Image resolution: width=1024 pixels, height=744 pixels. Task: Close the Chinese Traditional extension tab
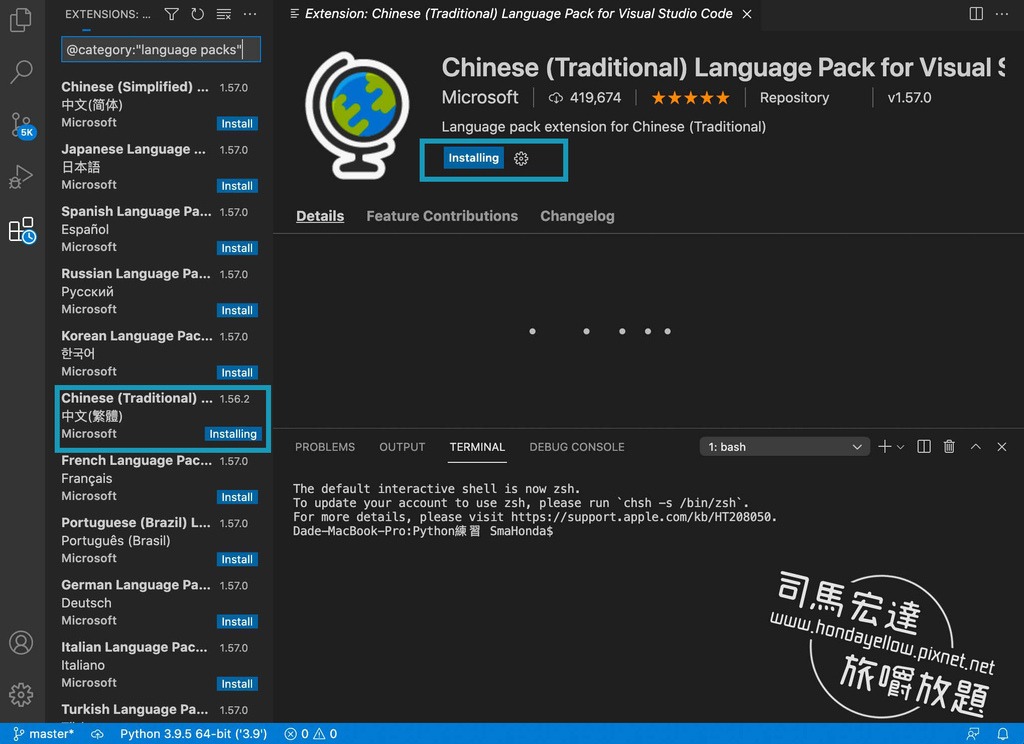(747, 14)
